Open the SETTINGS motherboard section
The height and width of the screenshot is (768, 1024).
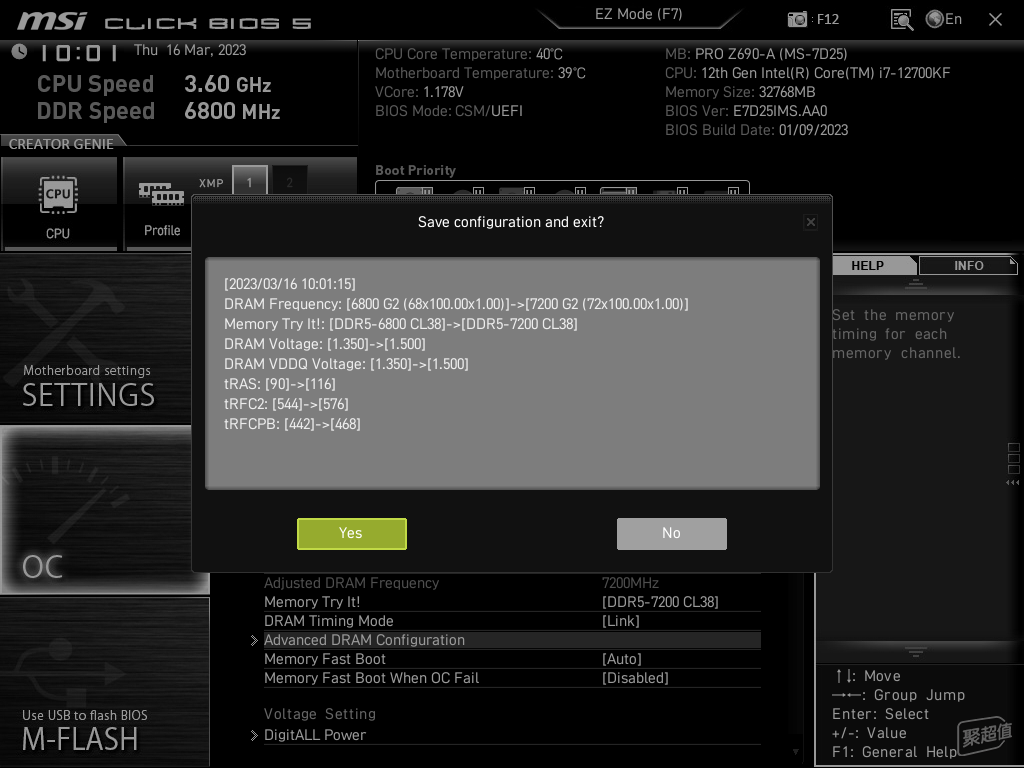pyautogui.click(x=96, y=338)
